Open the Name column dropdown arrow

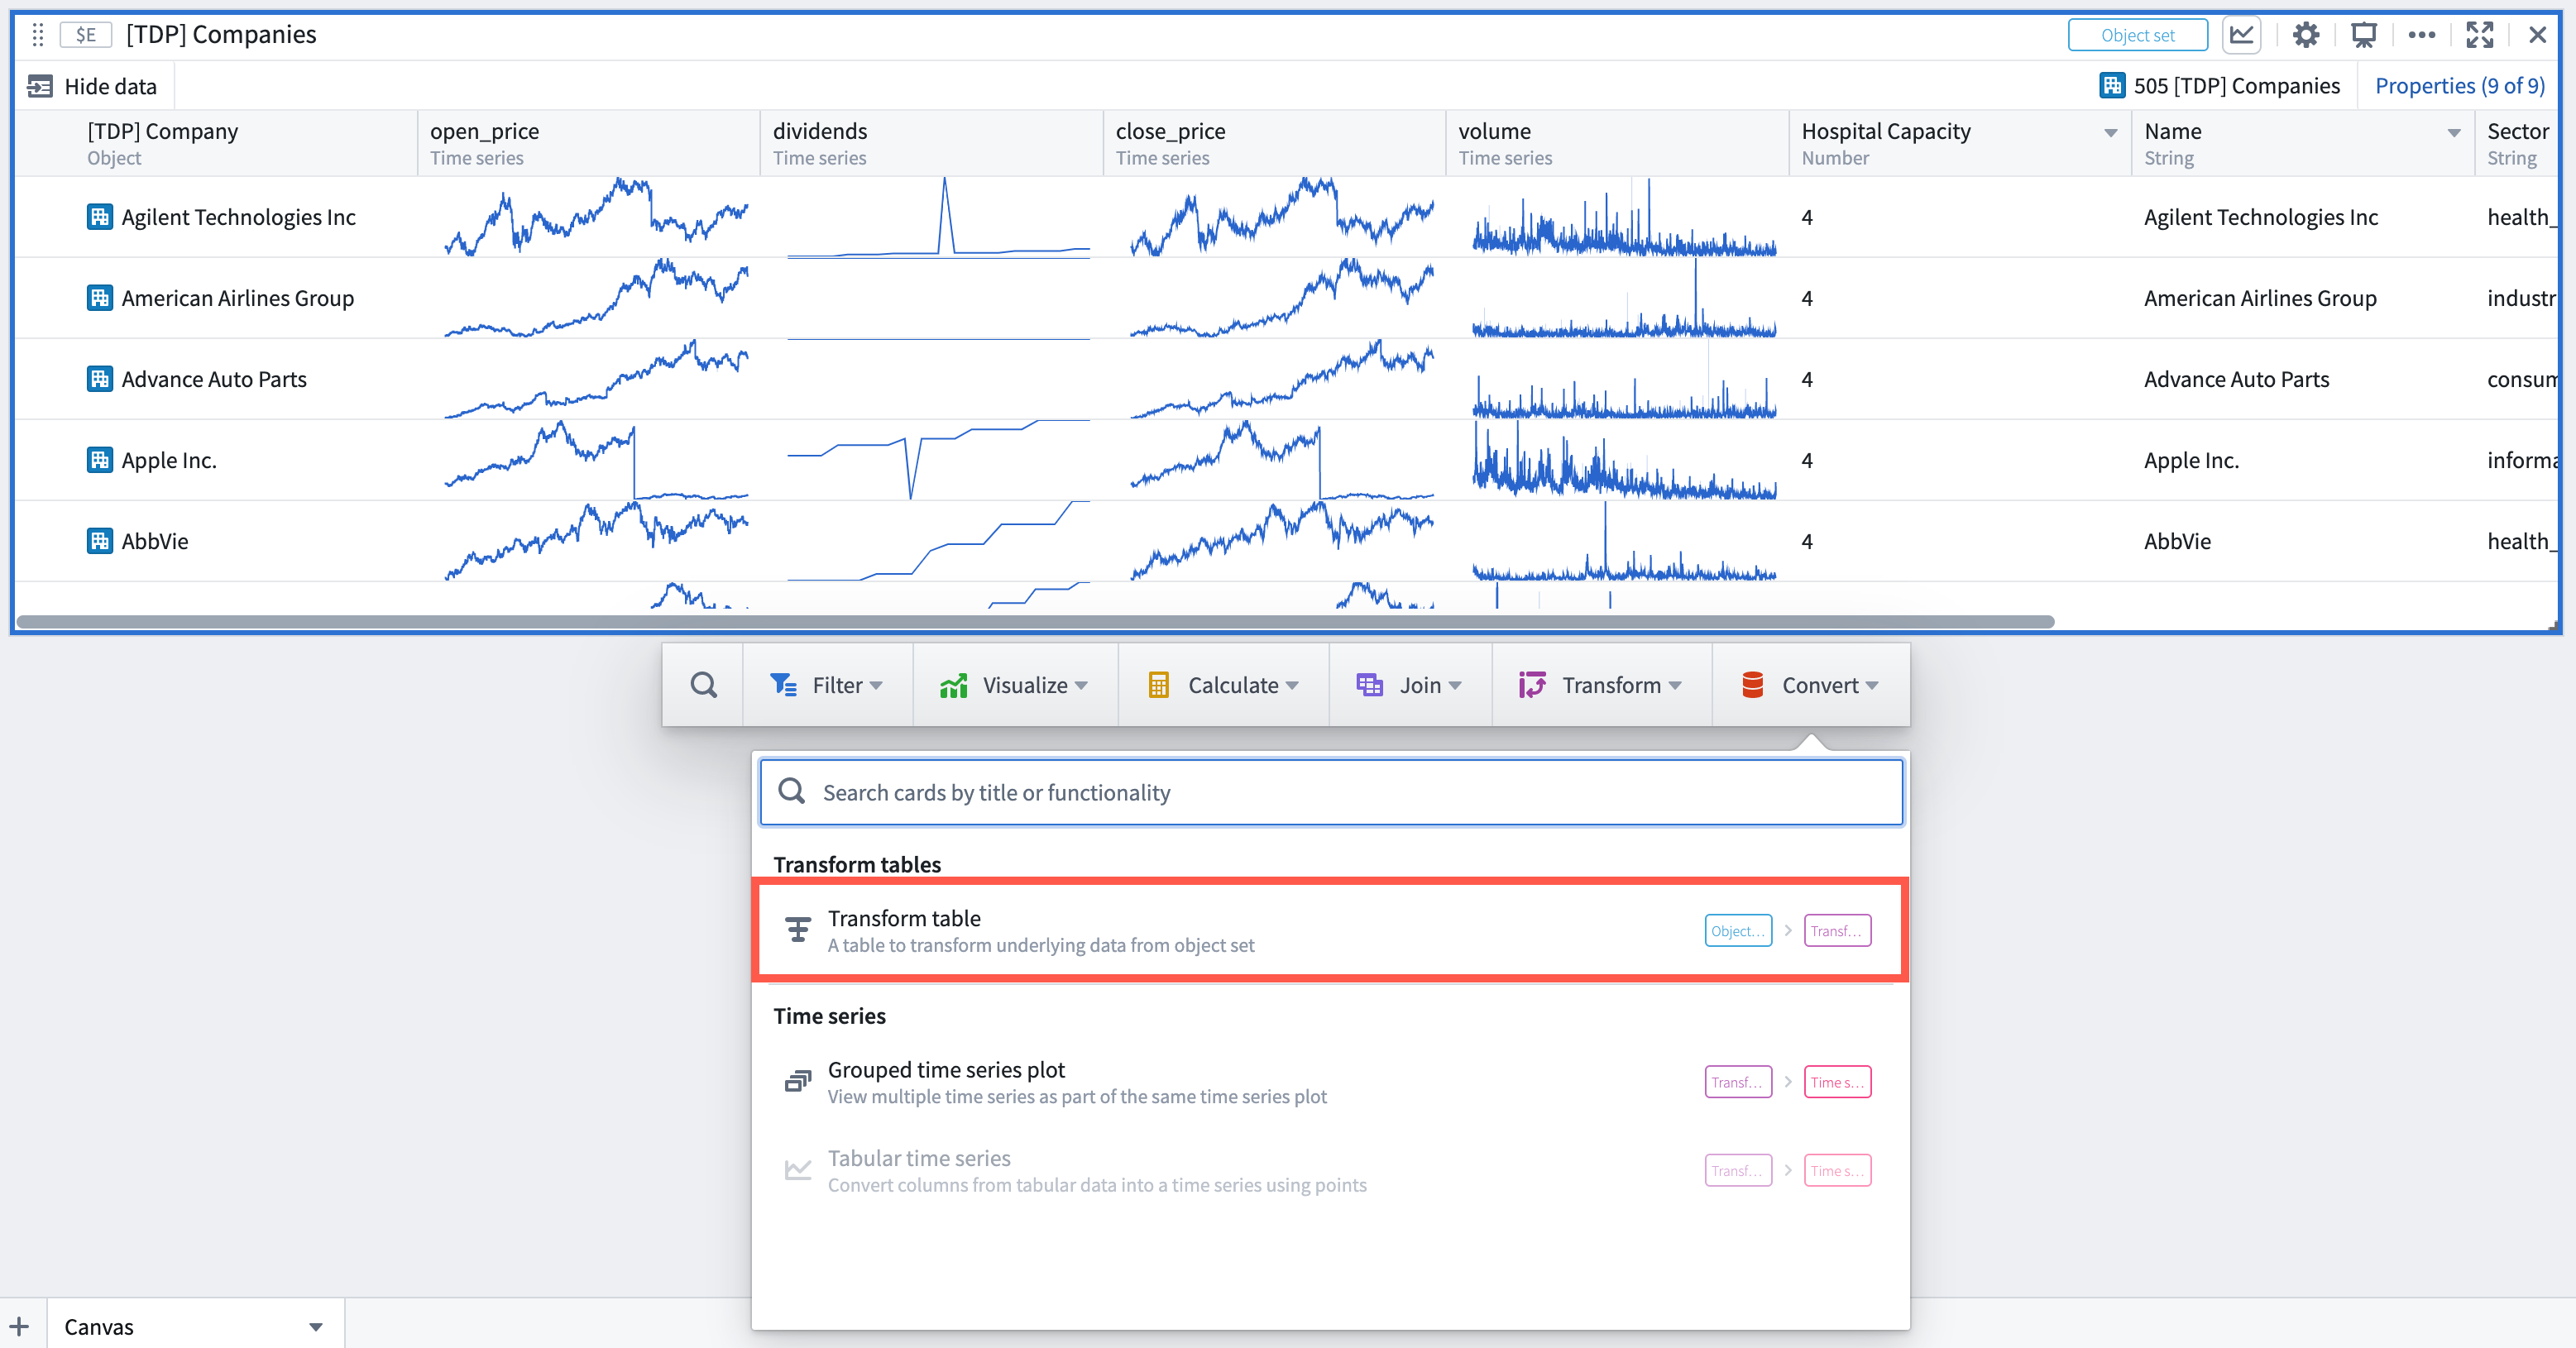pos(2453,133)
